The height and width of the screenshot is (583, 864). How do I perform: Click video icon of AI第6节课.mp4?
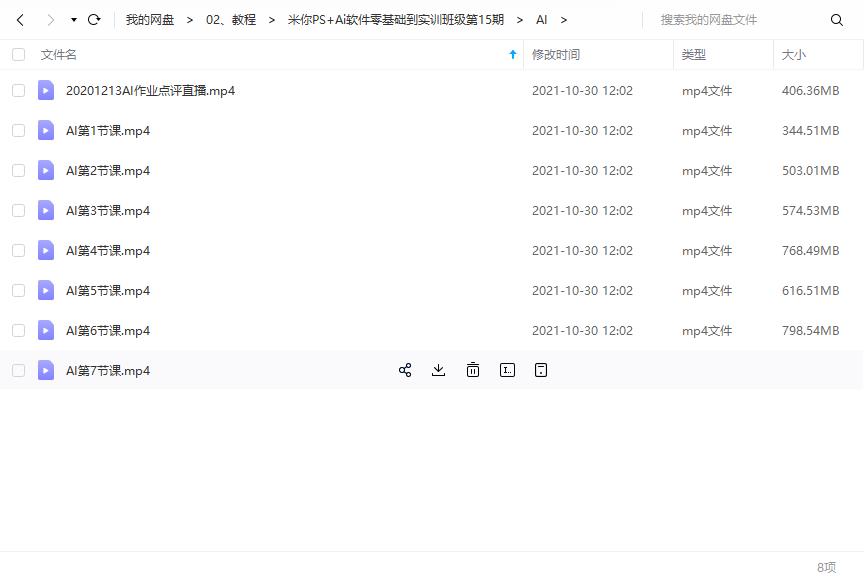click(46, 330)
